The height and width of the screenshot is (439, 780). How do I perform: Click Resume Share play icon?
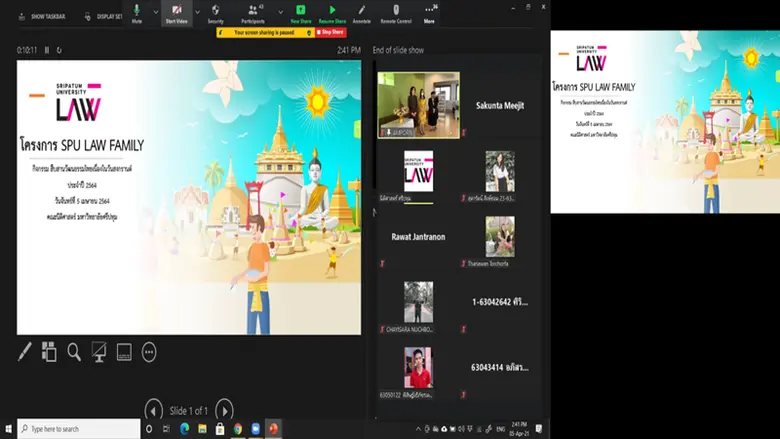332,12
